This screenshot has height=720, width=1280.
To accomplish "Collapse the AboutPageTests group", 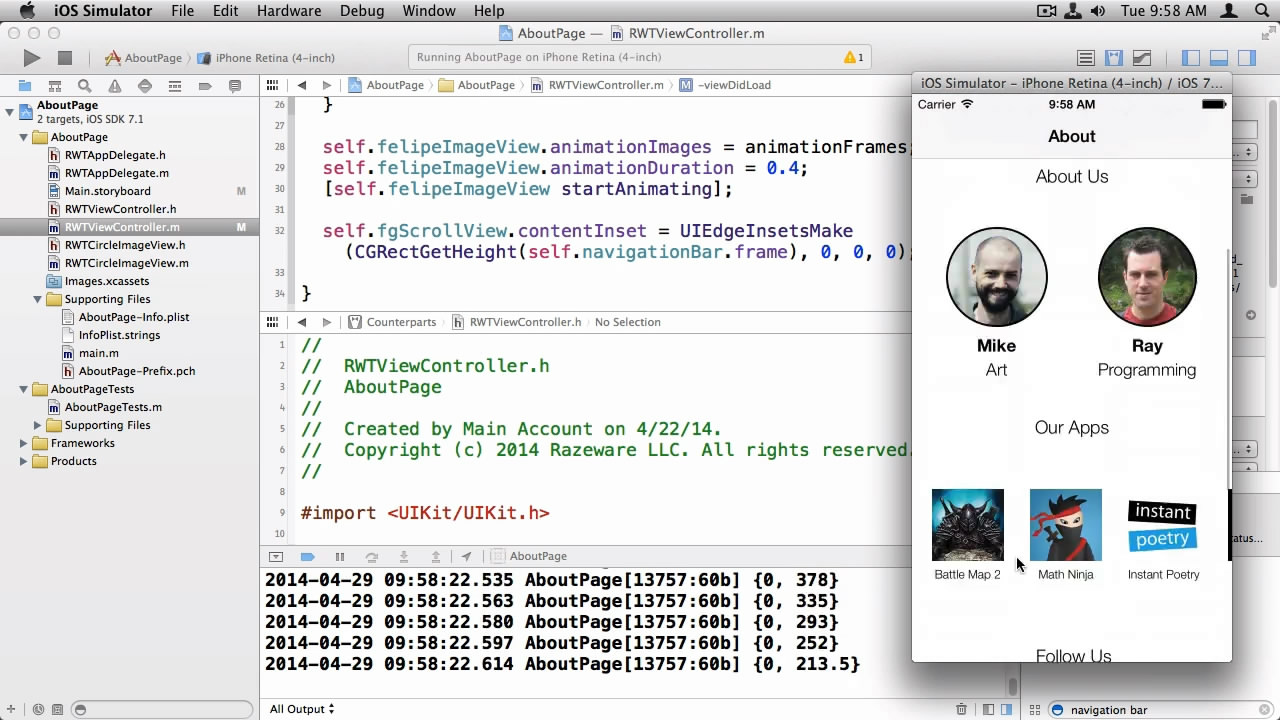I will pos(23,389).
